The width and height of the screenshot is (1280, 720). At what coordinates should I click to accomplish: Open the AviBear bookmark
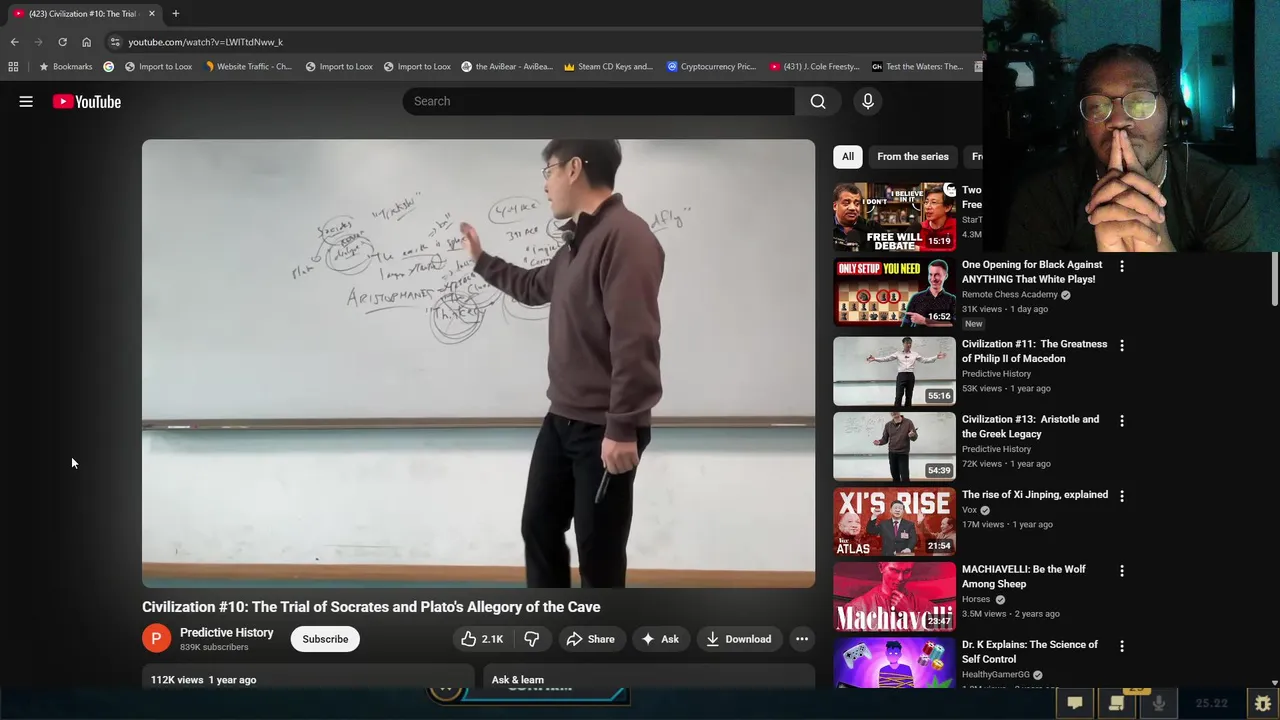(x=507, y=67)
